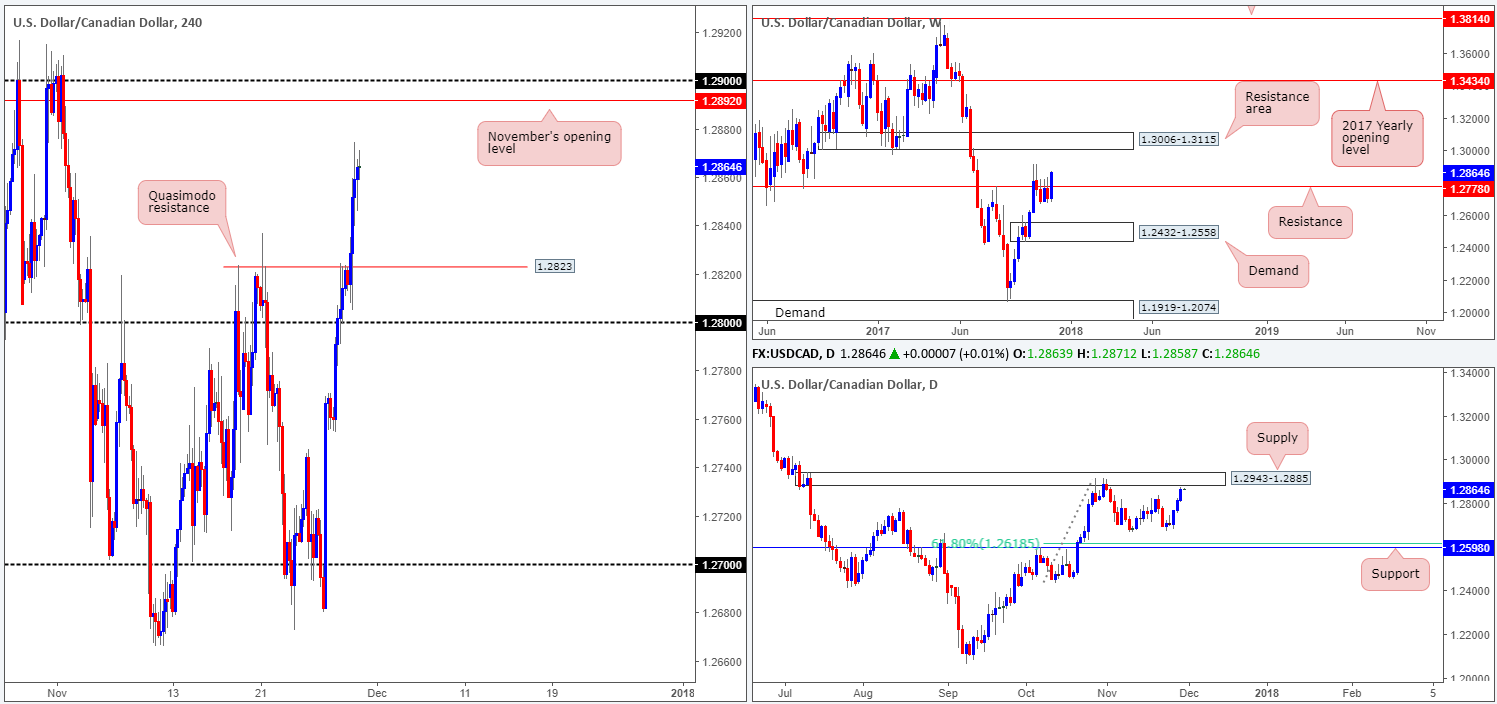
Task: Click "Oct" on the daily time axis
Action: (x=1027, y=692)
